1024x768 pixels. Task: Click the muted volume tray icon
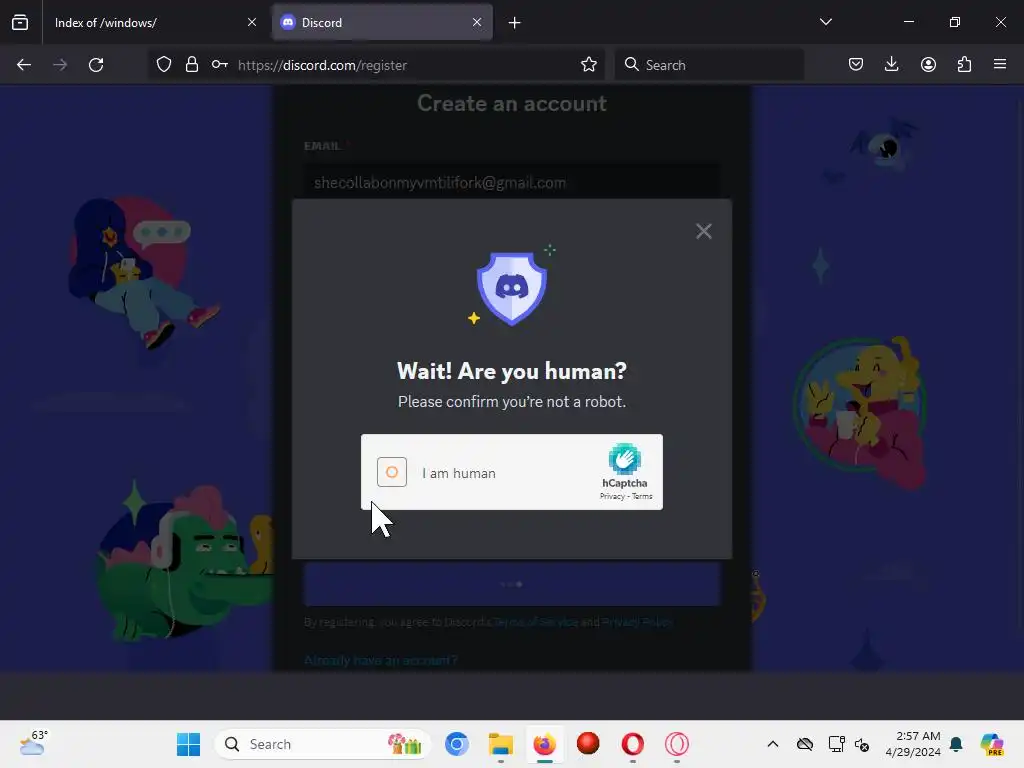click(x=862, y=744)
